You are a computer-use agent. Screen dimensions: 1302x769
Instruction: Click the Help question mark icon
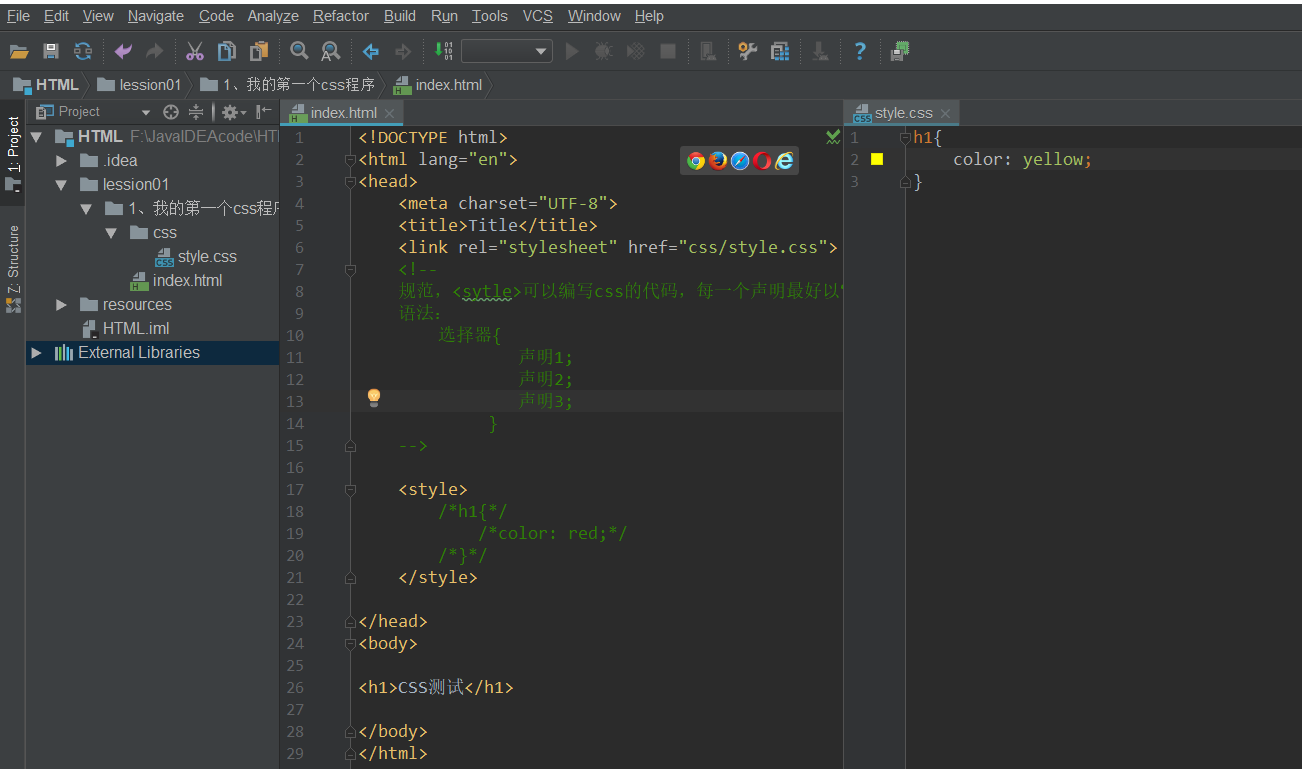860,51
